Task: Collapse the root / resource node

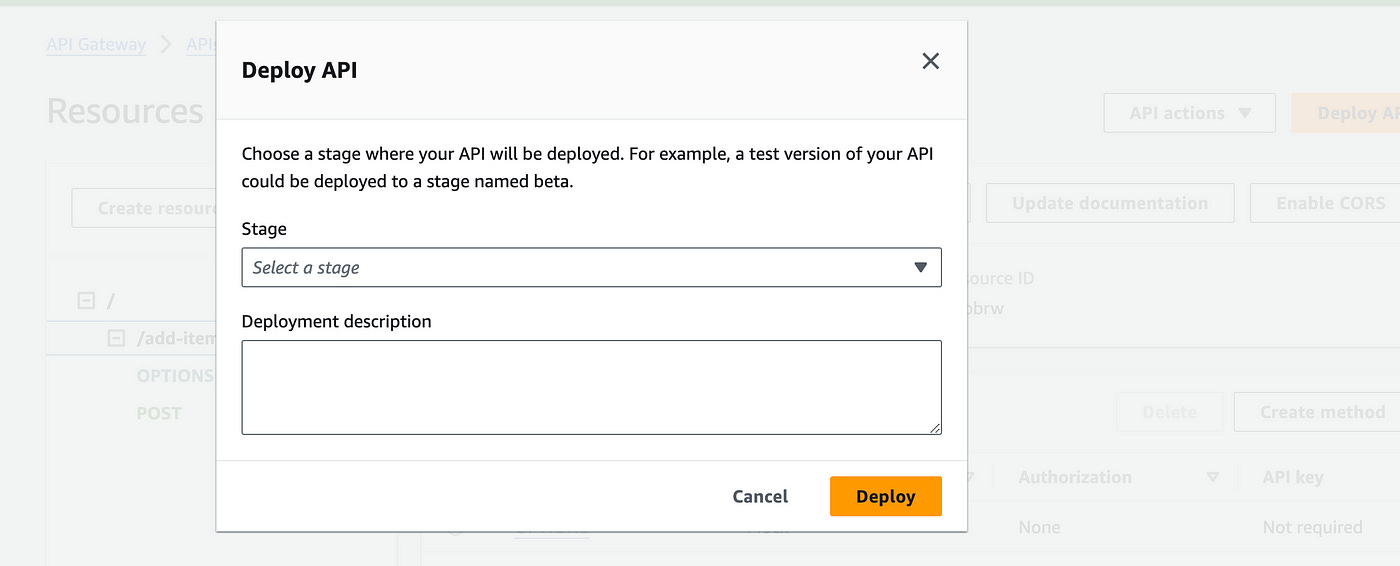Action: click(x=86, y=300)
